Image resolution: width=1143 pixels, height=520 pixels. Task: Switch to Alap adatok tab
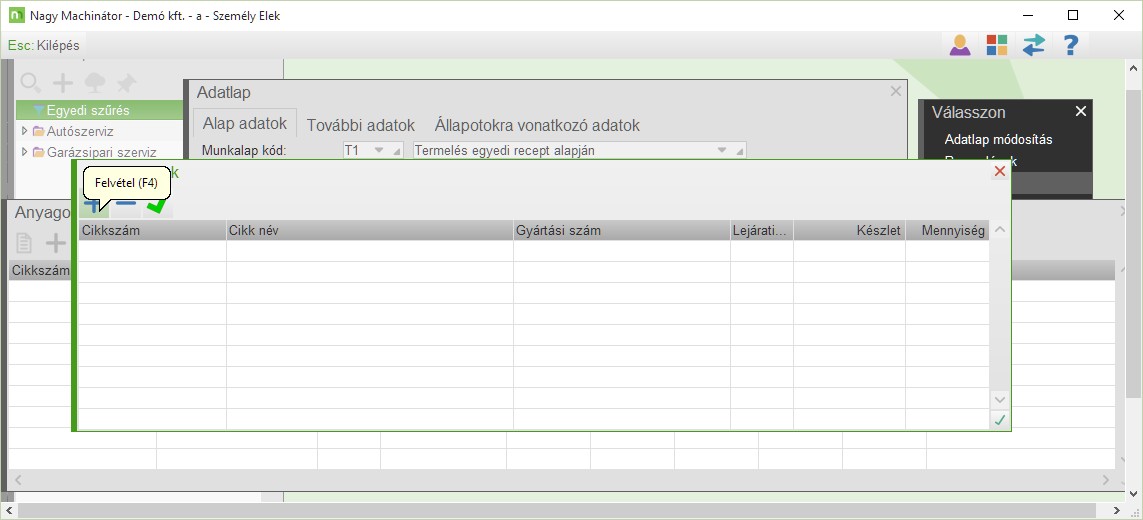[x=245, y=123]
